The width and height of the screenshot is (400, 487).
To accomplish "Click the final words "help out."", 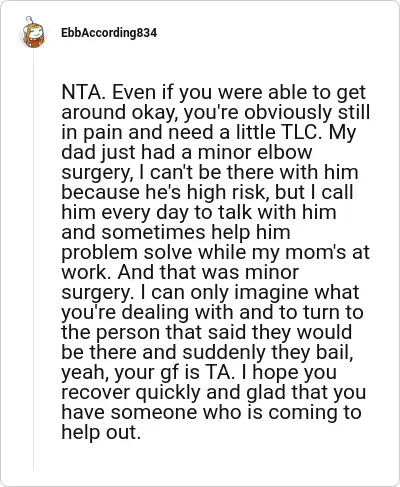I will pyautogui.click(x=101, y=433).
